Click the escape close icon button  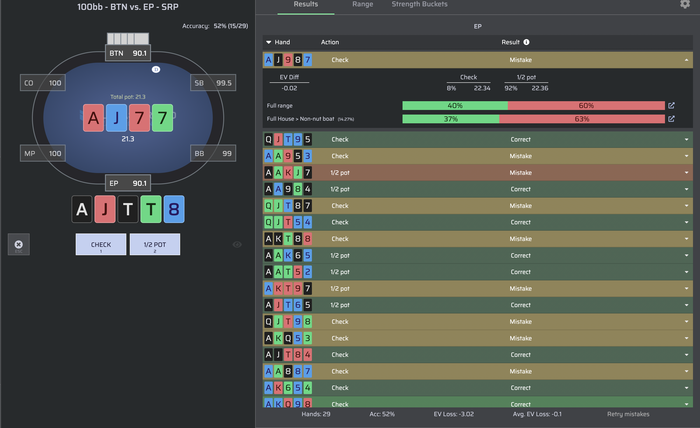19,245
